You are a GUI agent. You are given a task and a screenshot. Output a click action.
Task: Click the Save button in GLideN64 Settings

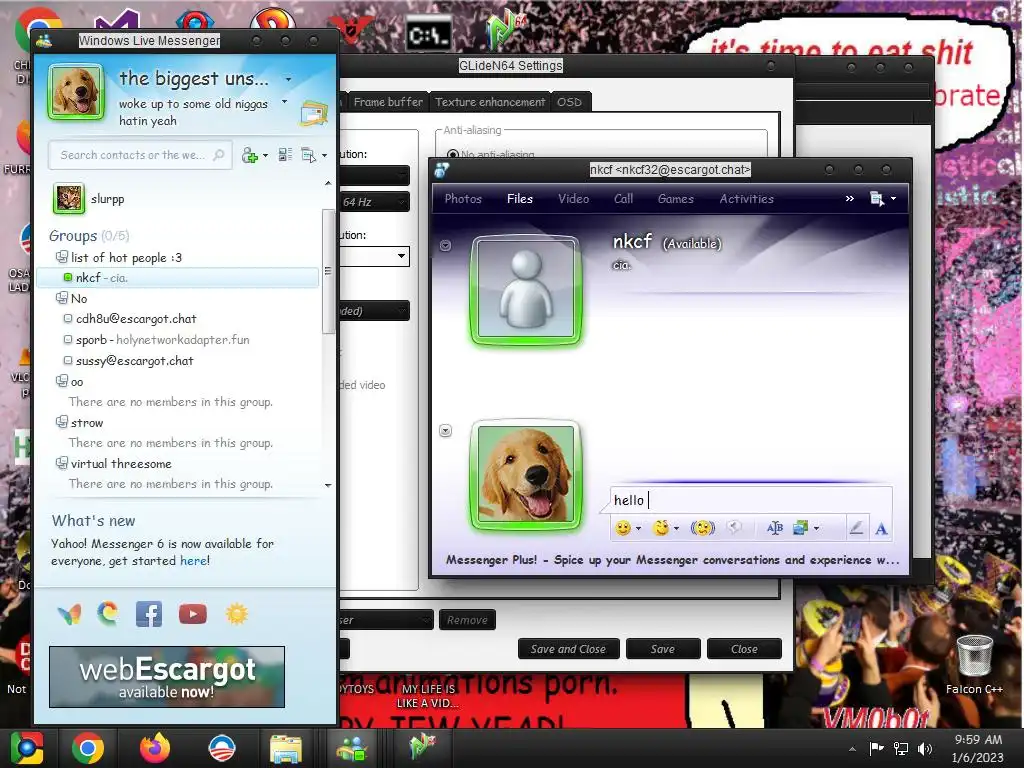662,648
